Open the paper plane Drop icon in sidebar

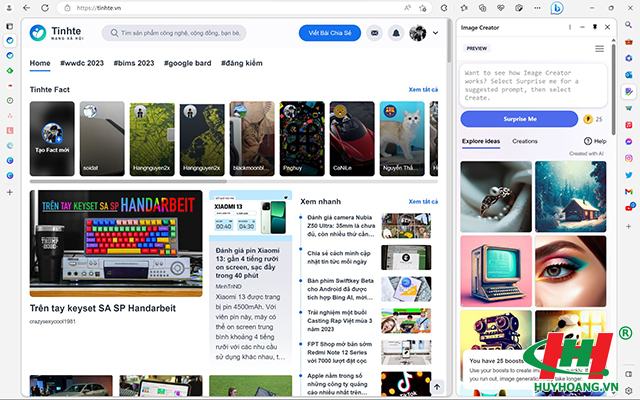coord(629,108)
